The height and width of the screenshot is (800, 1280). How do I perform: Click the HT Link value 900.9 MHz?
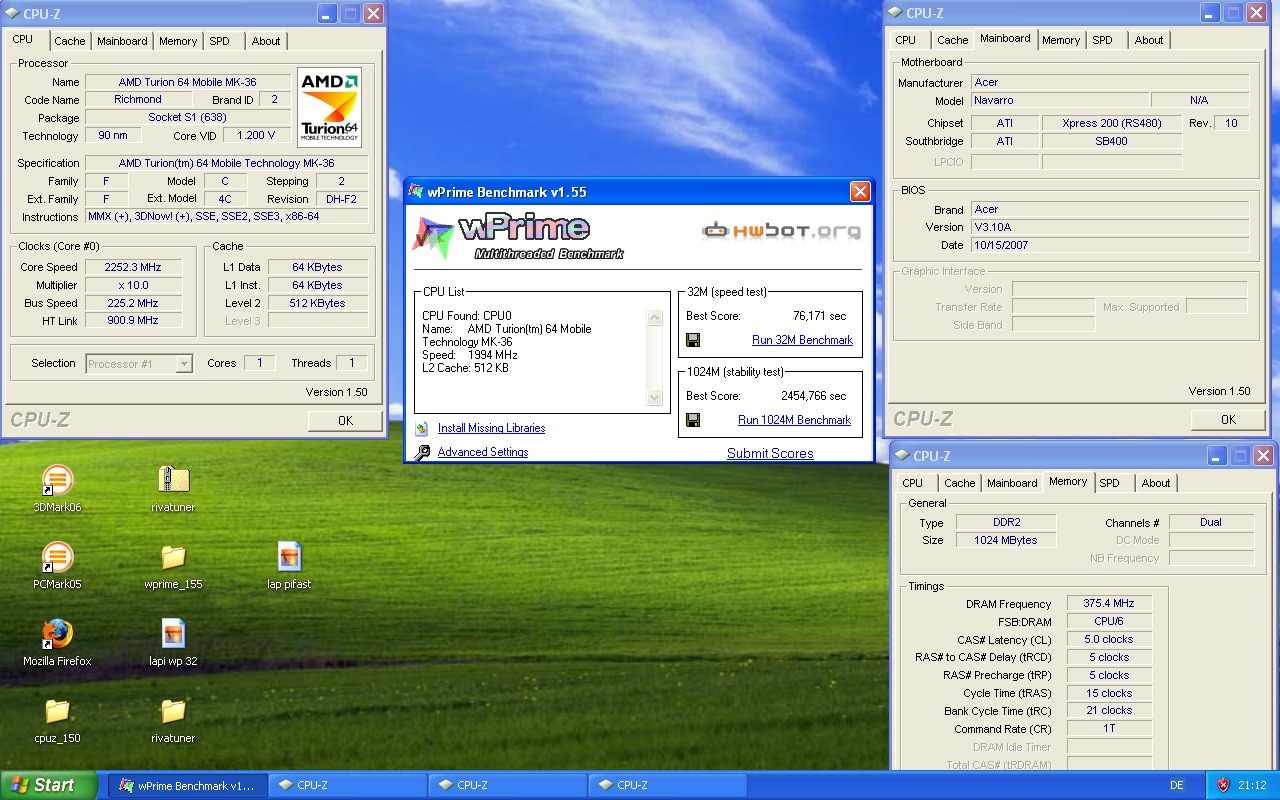[x=133, y=321]
